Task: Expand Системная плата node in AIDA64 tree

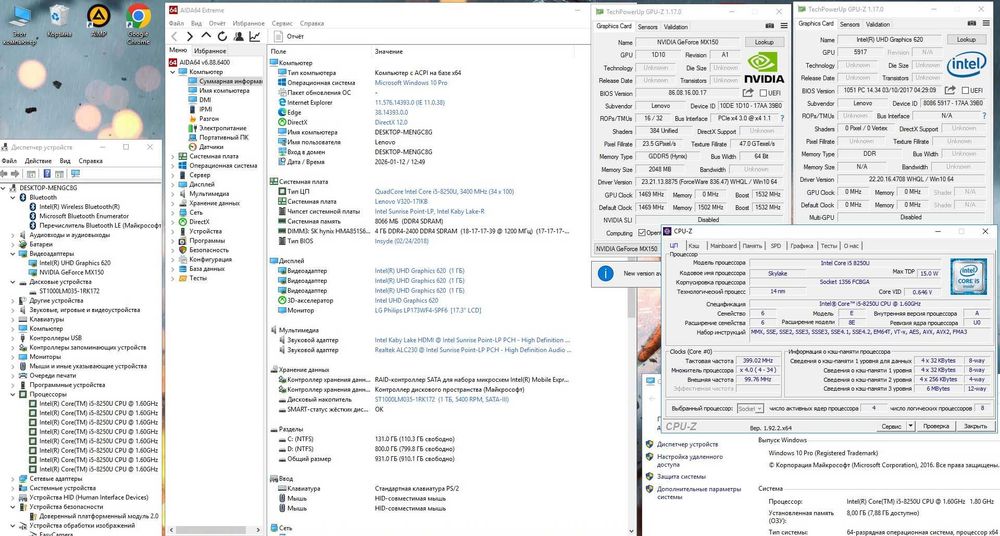Action: (x=173, y=156)
